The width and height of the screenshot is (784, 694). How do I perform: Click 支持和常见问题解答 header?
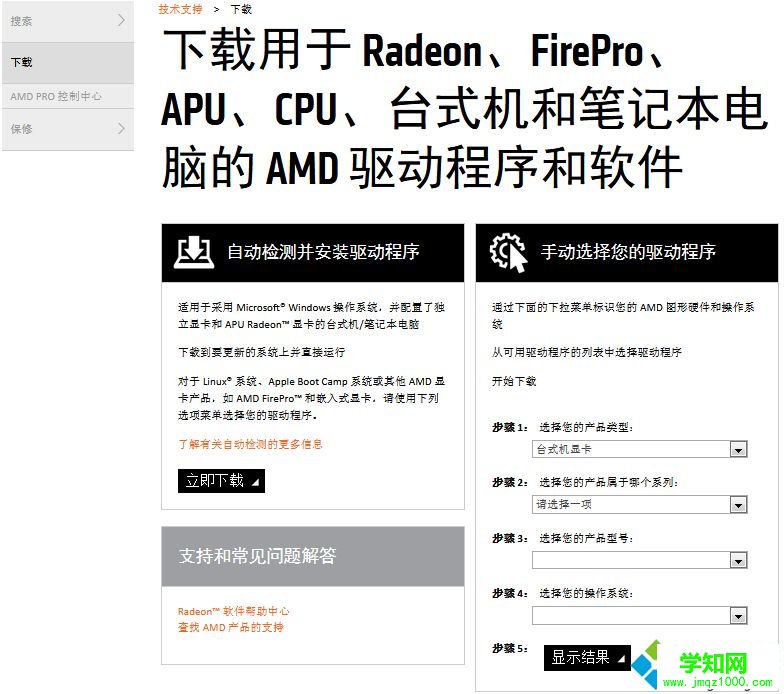pos(258,556)
